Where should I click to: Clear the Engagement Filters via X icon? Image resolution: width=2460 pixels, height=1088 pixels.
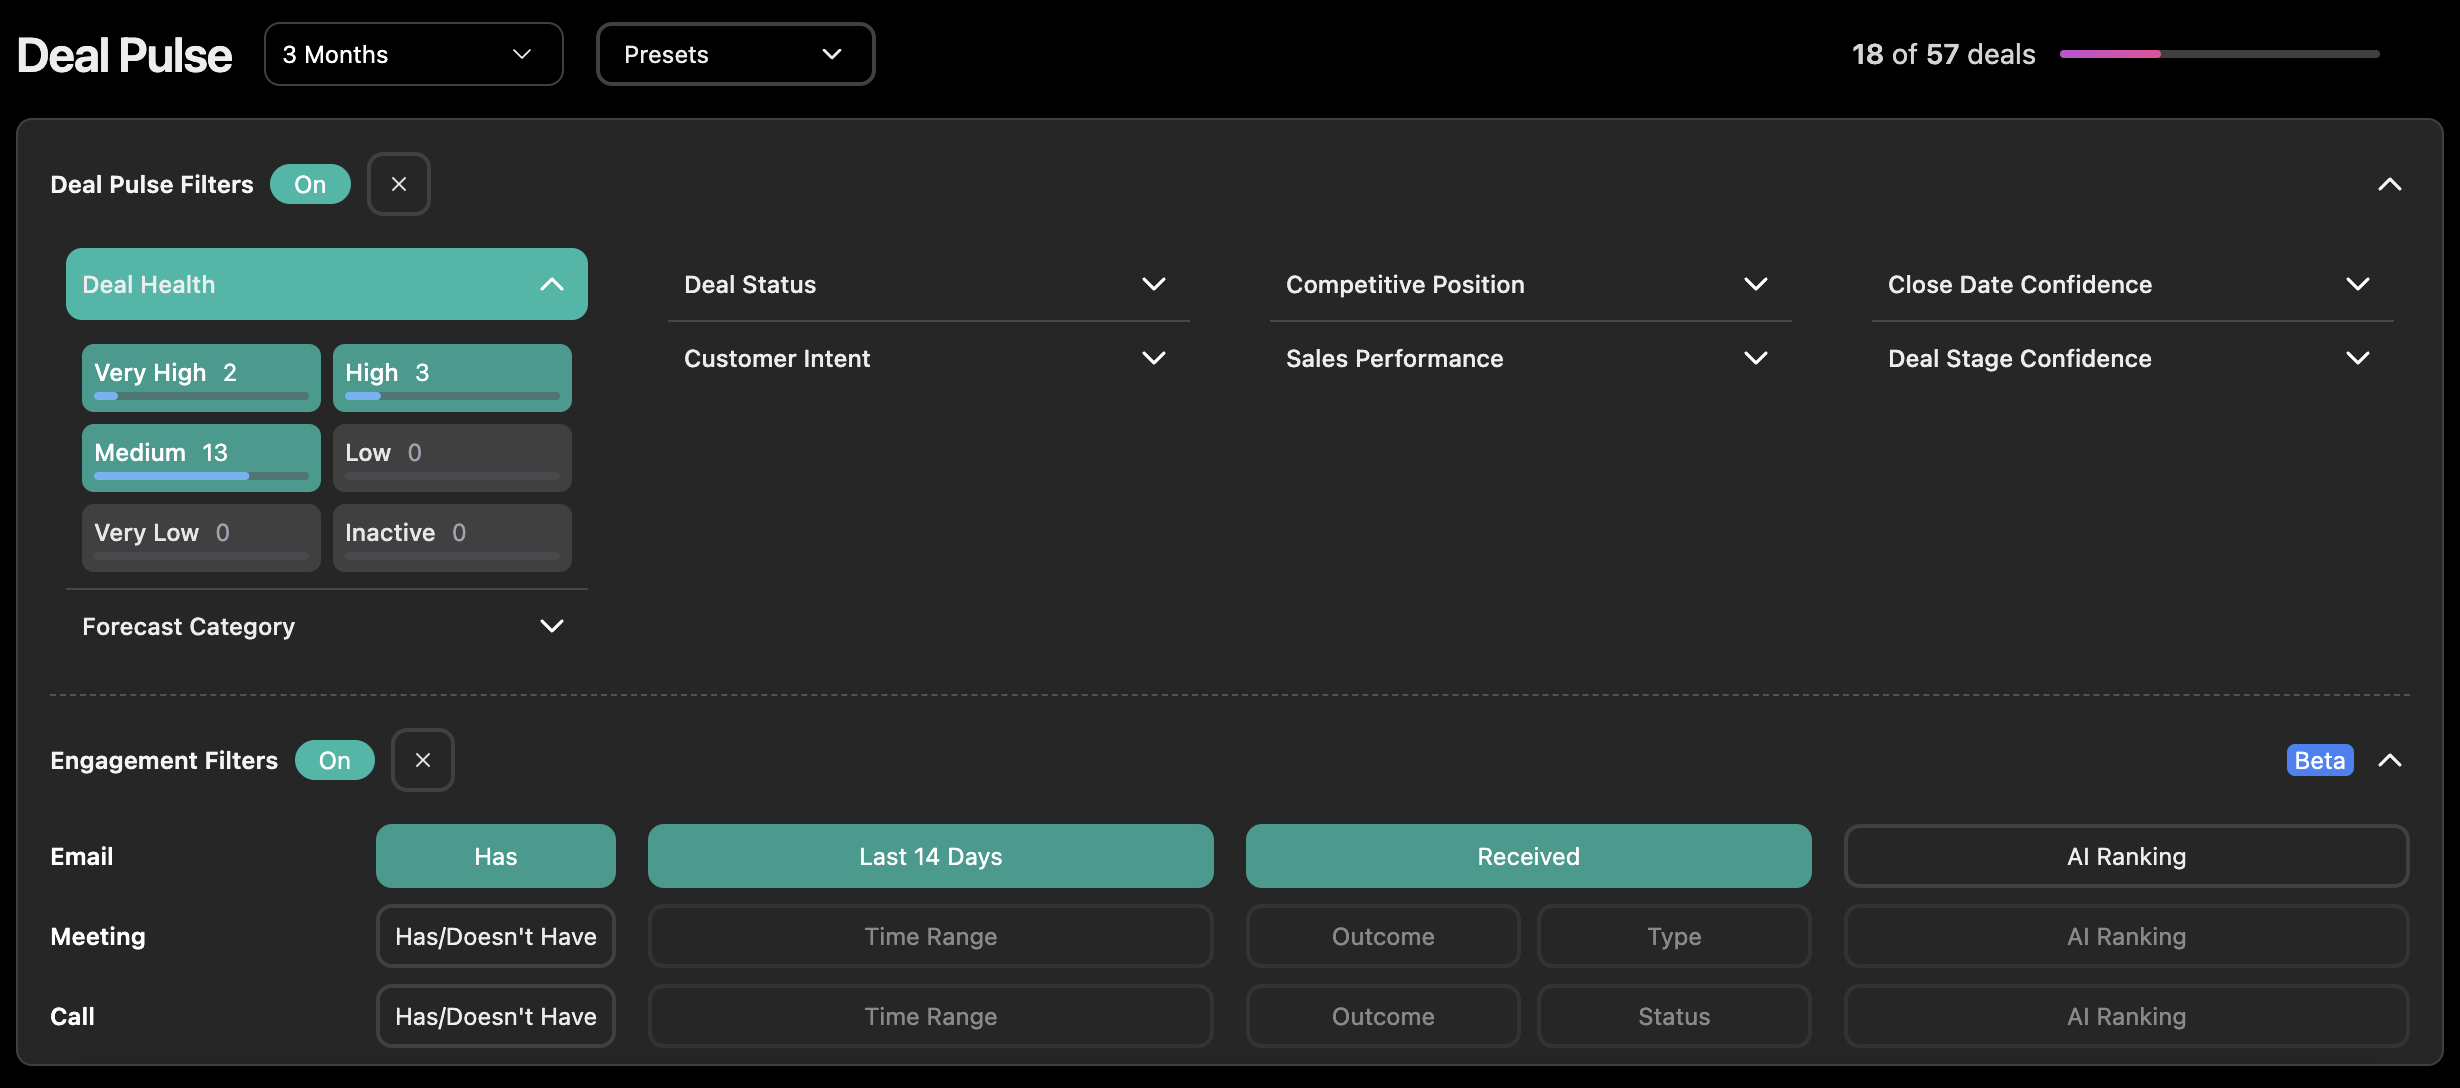[422, 760]
